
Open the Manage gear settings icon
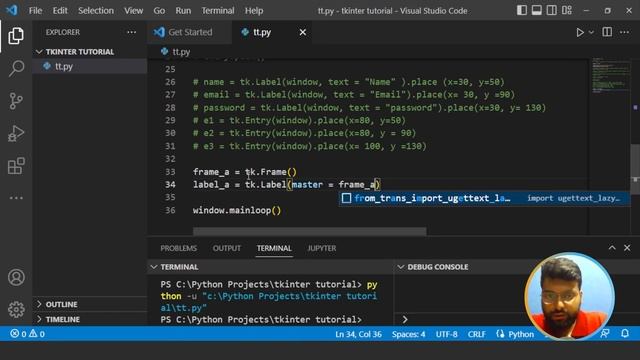point(16,309)
